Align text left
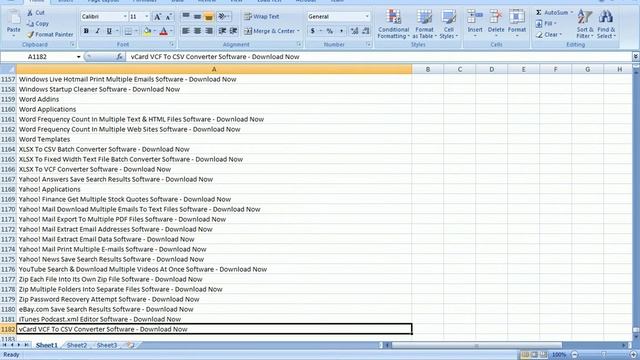The image size is (640, 360). tap(186, 31)
